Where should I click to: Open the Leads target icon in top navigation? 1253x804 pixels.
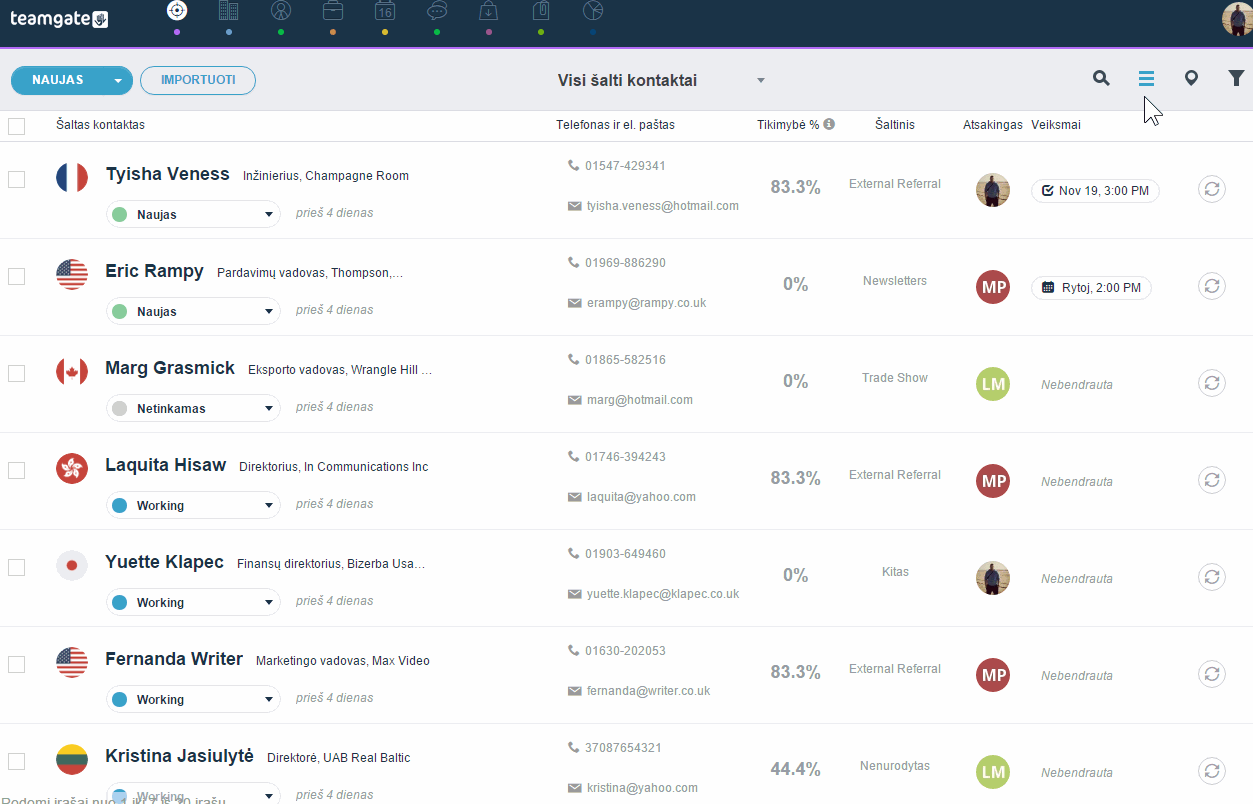coord(177,11)
